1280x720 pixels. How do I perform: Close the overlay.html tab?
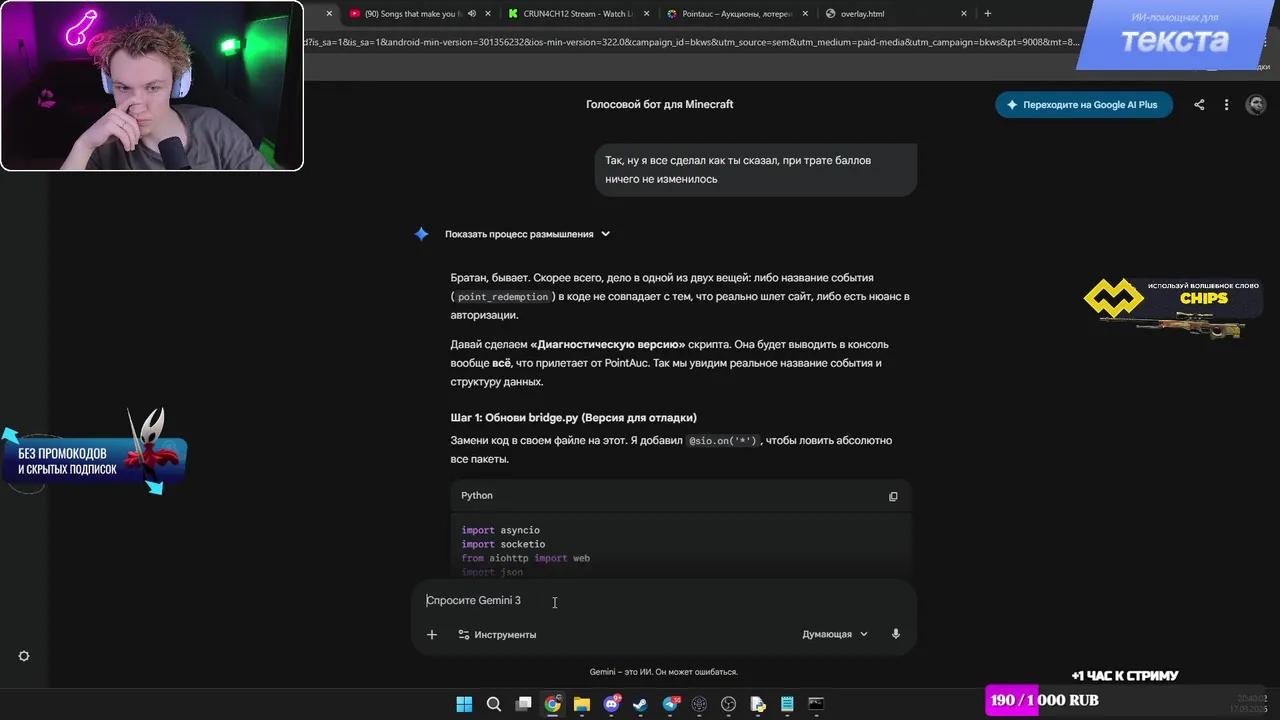pyautogui.click(x=964, y=14)
